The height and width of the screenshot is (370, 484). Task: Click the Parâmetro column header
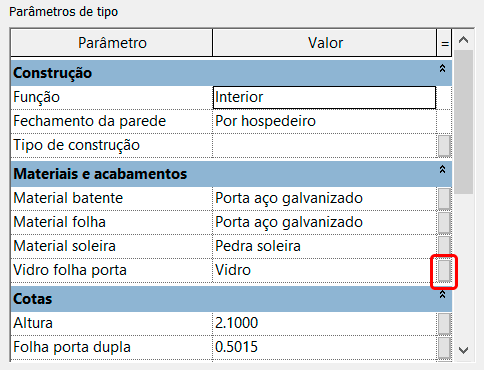point(112,43)
